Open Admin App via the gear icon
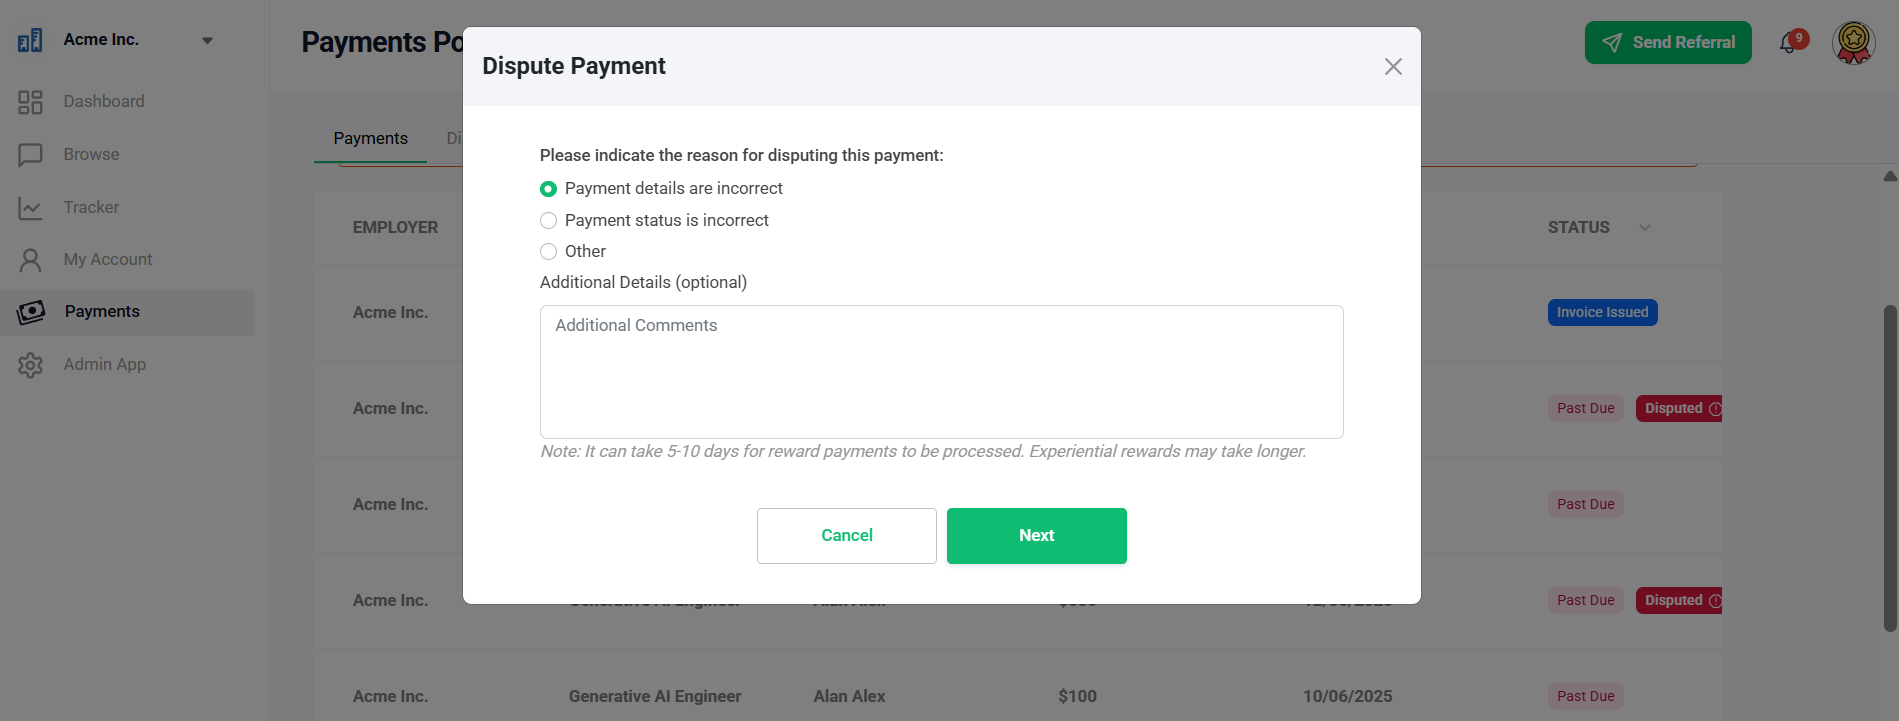The image size is (1899, 721). tap(30, 365)
